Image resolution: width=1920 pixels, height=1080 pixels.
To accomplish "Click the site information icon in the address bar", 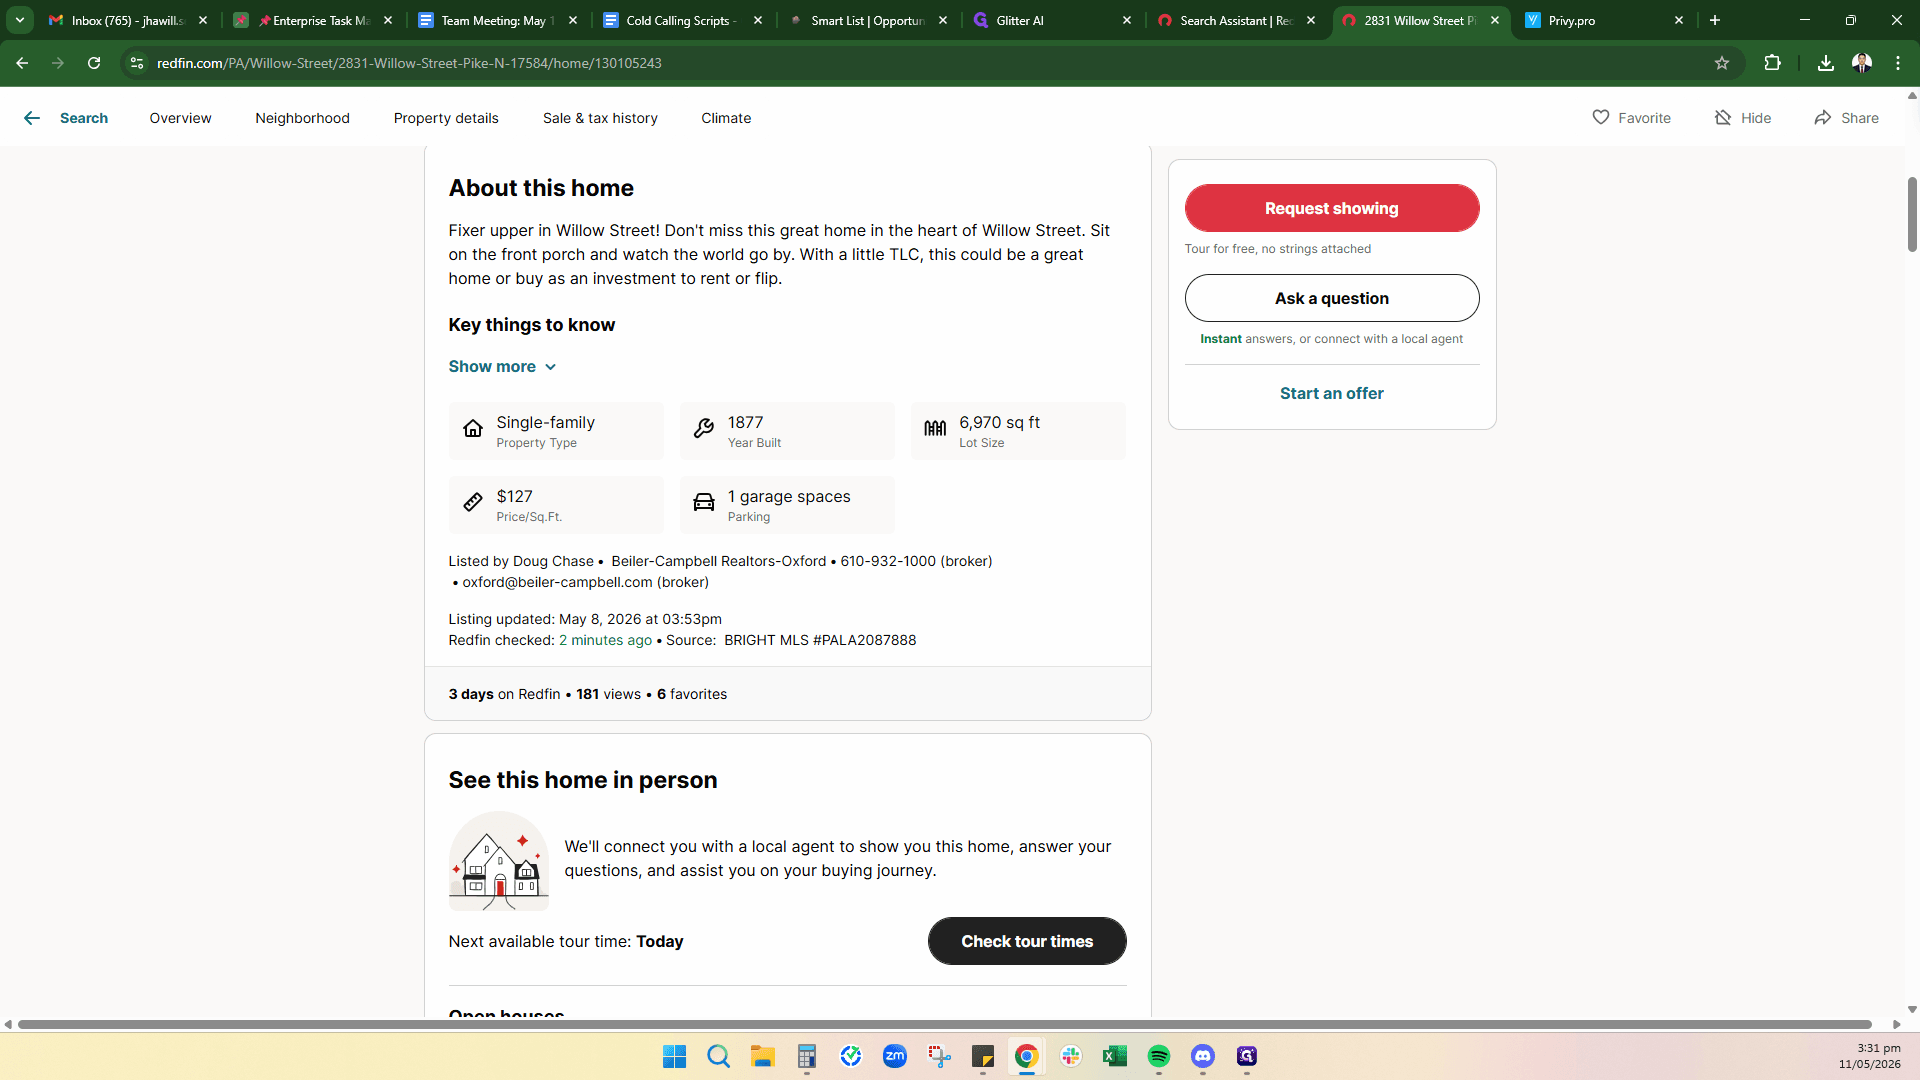I will [x=137, y=63].
